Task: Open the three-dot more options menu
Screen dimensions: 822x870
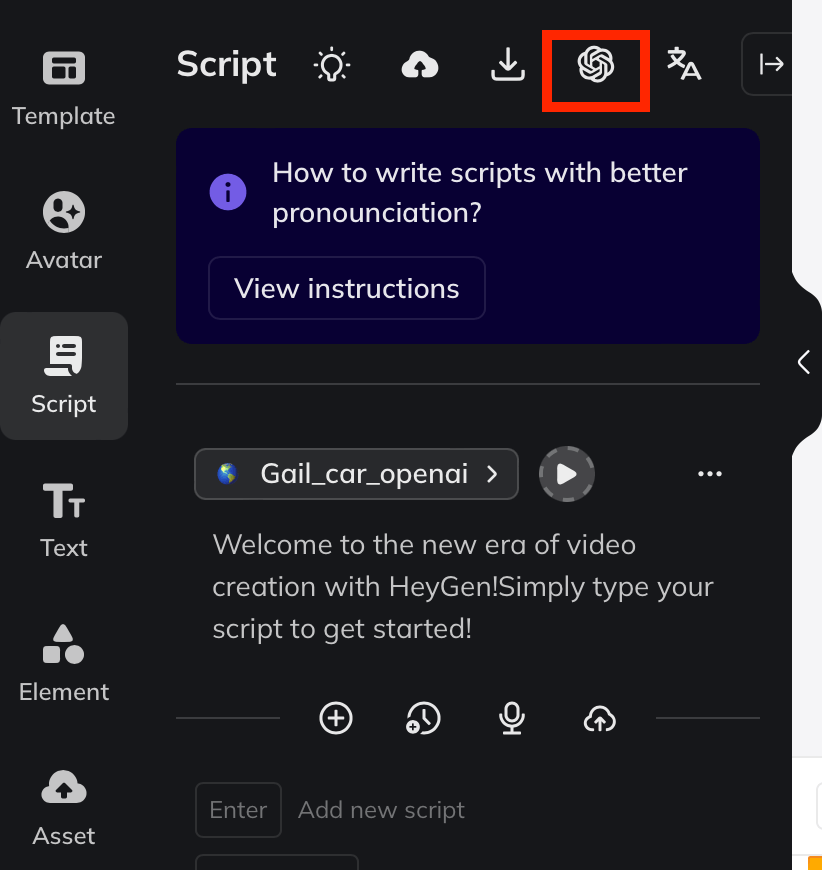Action: (x=710, y=474)
